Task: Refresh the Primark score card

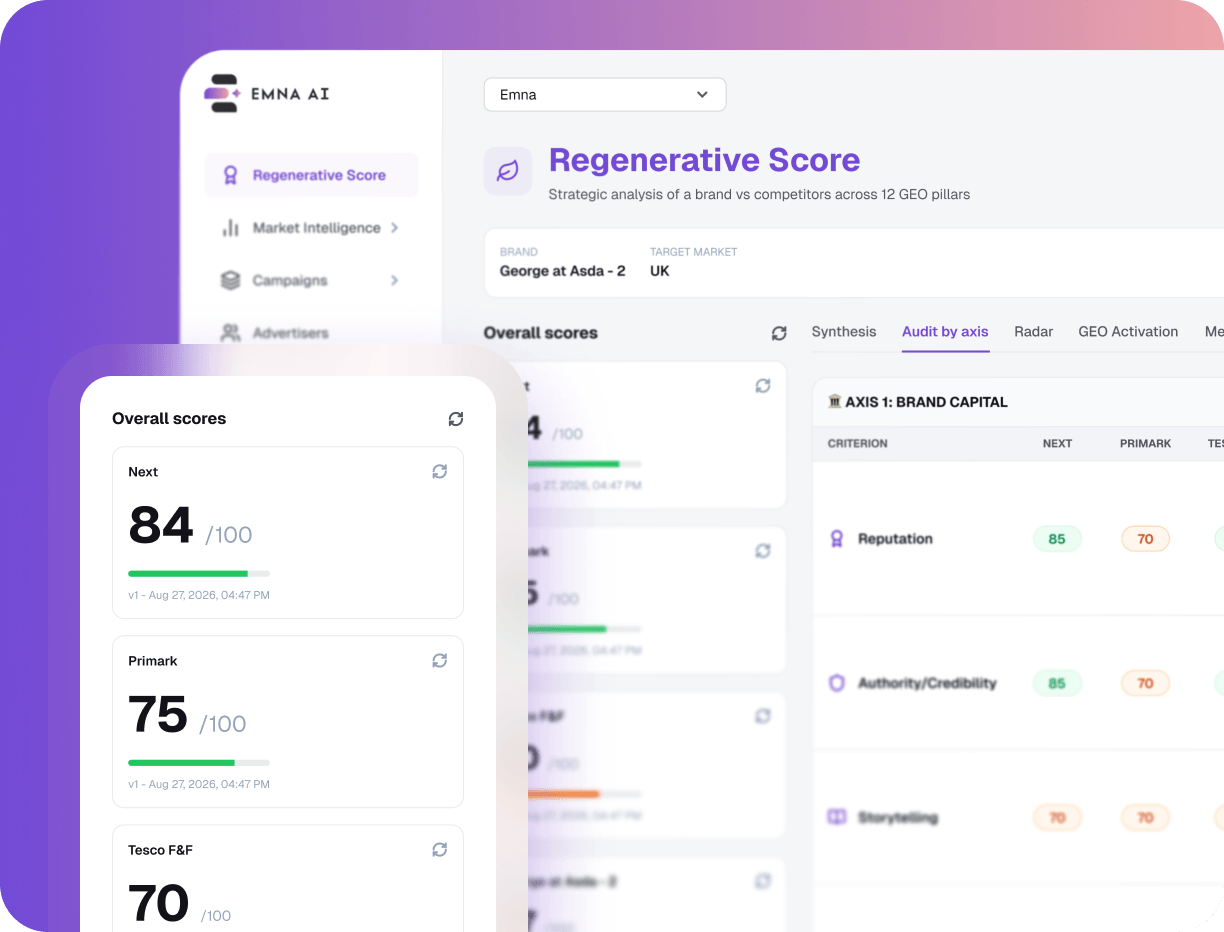Action: 439,660
